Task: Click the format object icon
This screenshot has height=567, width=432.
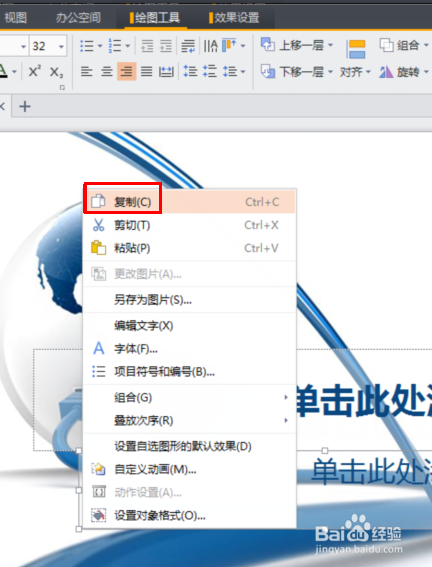Action: point(98,515)
